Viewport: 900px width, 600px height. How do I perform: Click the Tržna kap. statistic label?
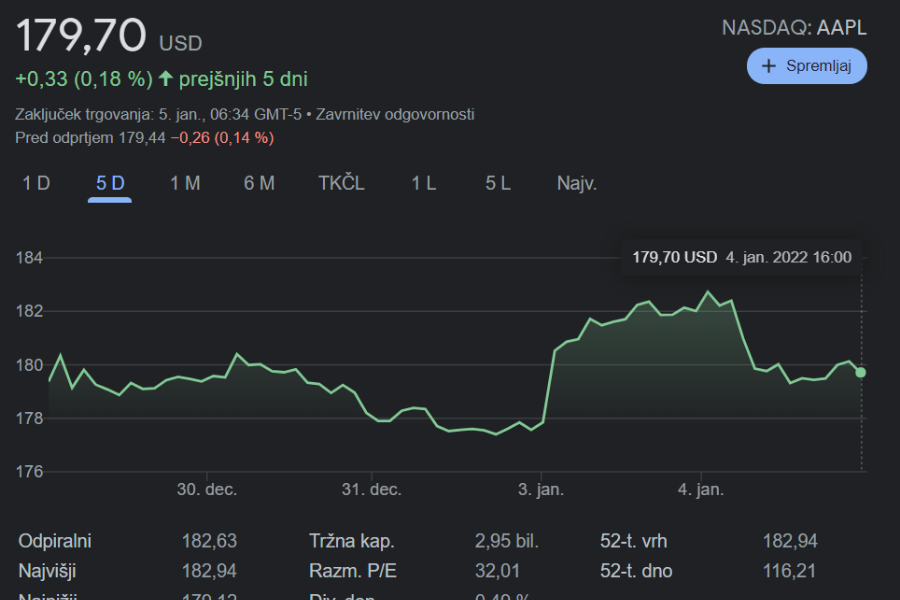(352, 541)
